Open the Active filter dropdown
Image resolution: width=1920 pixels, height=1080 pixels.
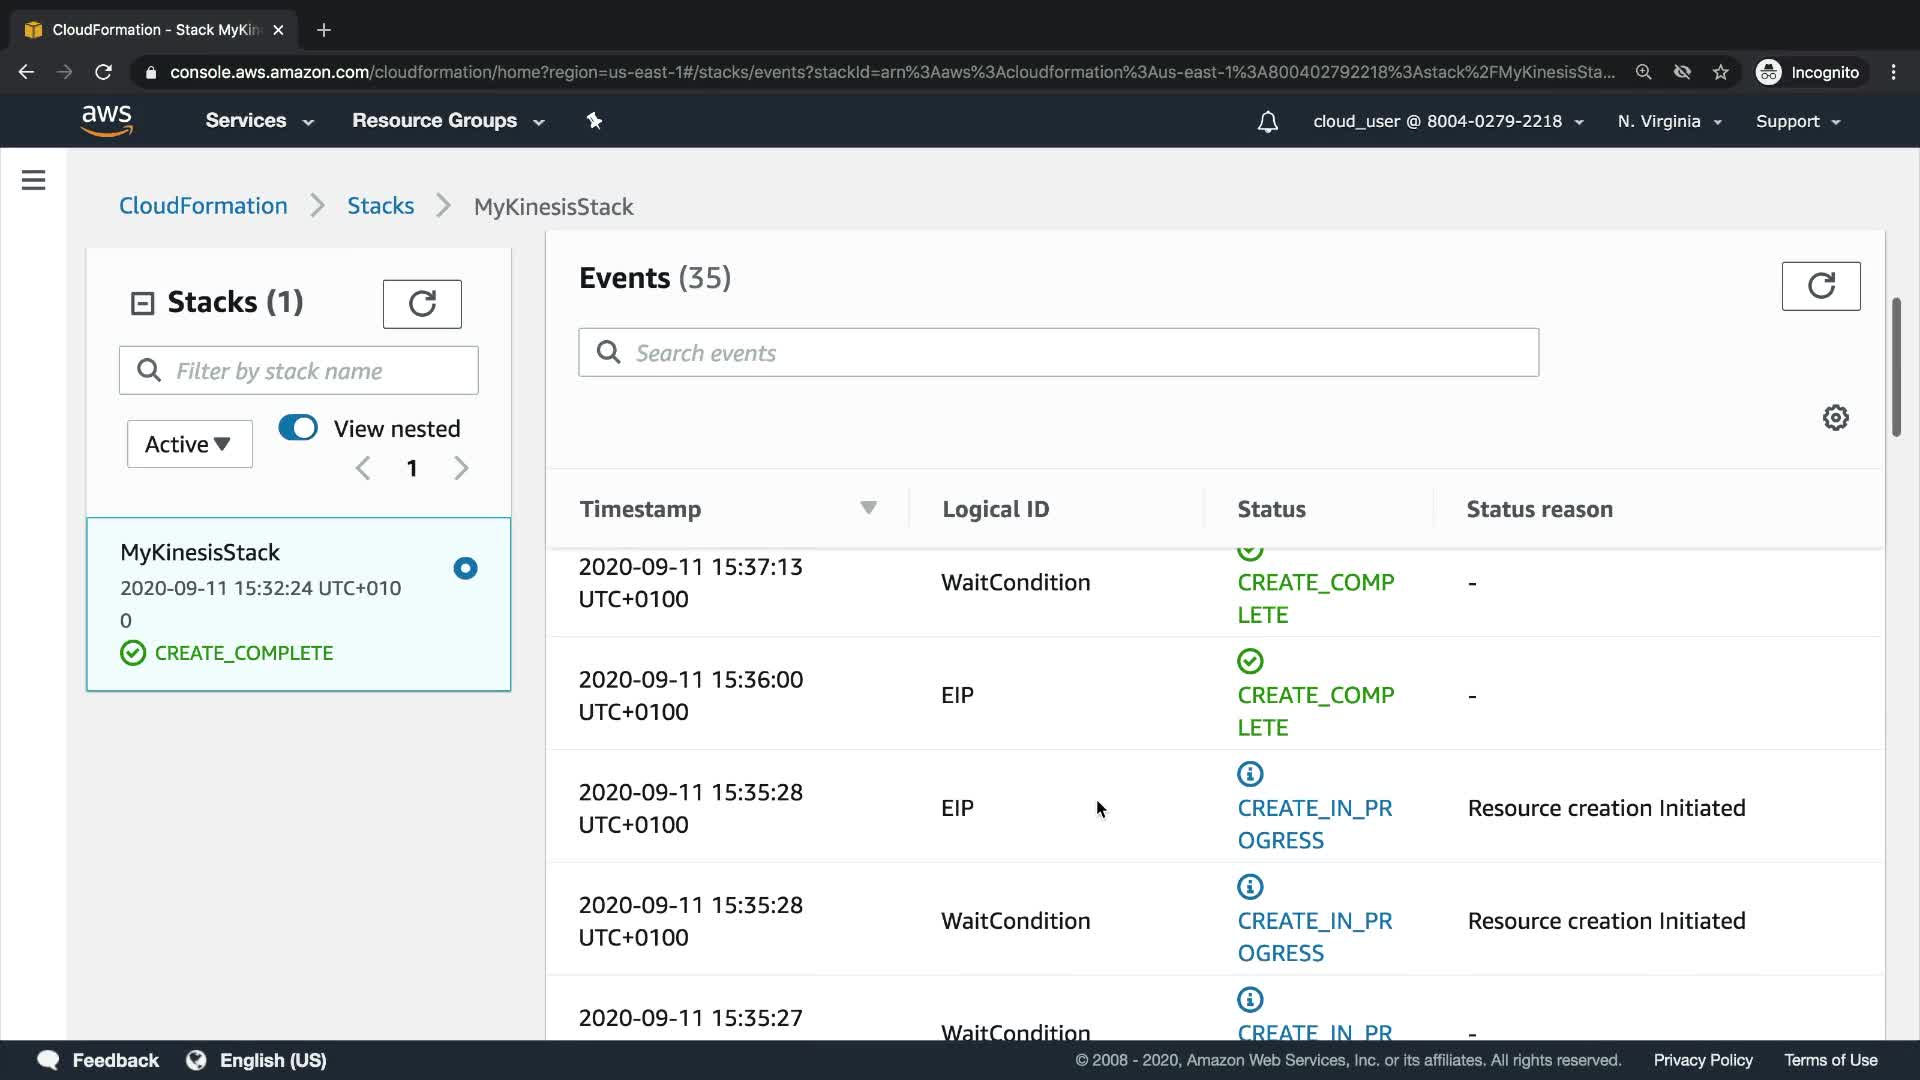189,444
